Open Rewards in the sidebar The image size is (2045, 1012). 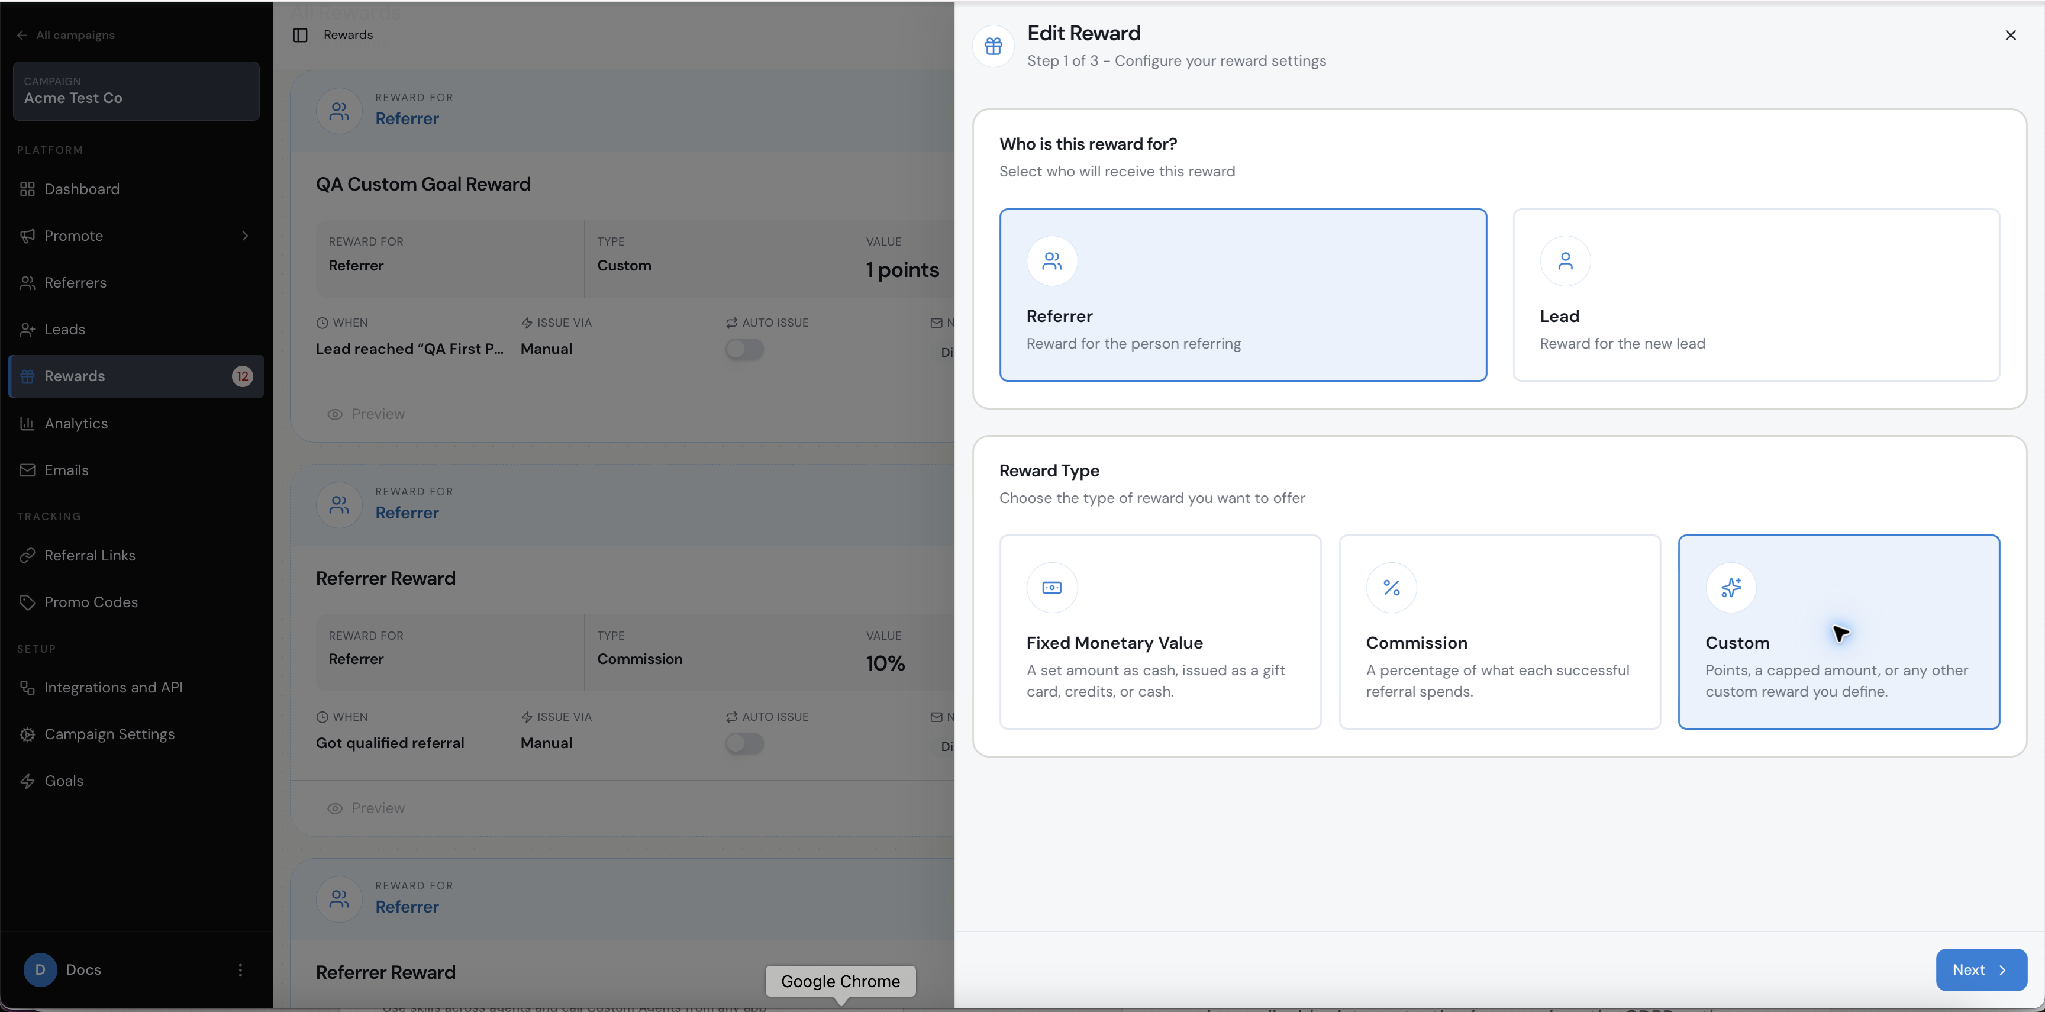(x=136, y=376)
